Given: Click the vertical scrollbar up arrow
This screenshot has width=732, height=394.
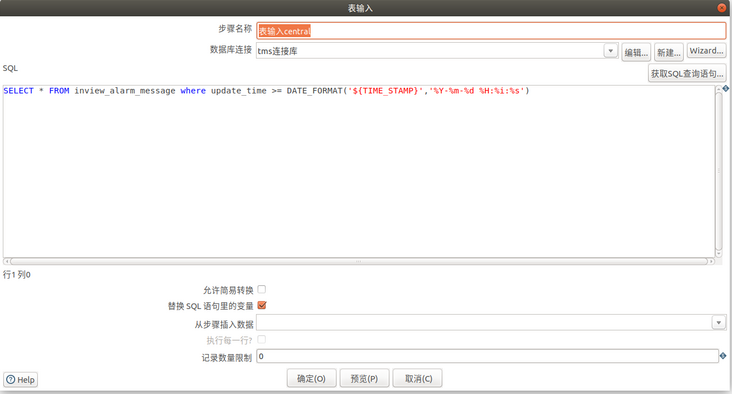Looking at the screenshot, I should (x=718, y=89).
